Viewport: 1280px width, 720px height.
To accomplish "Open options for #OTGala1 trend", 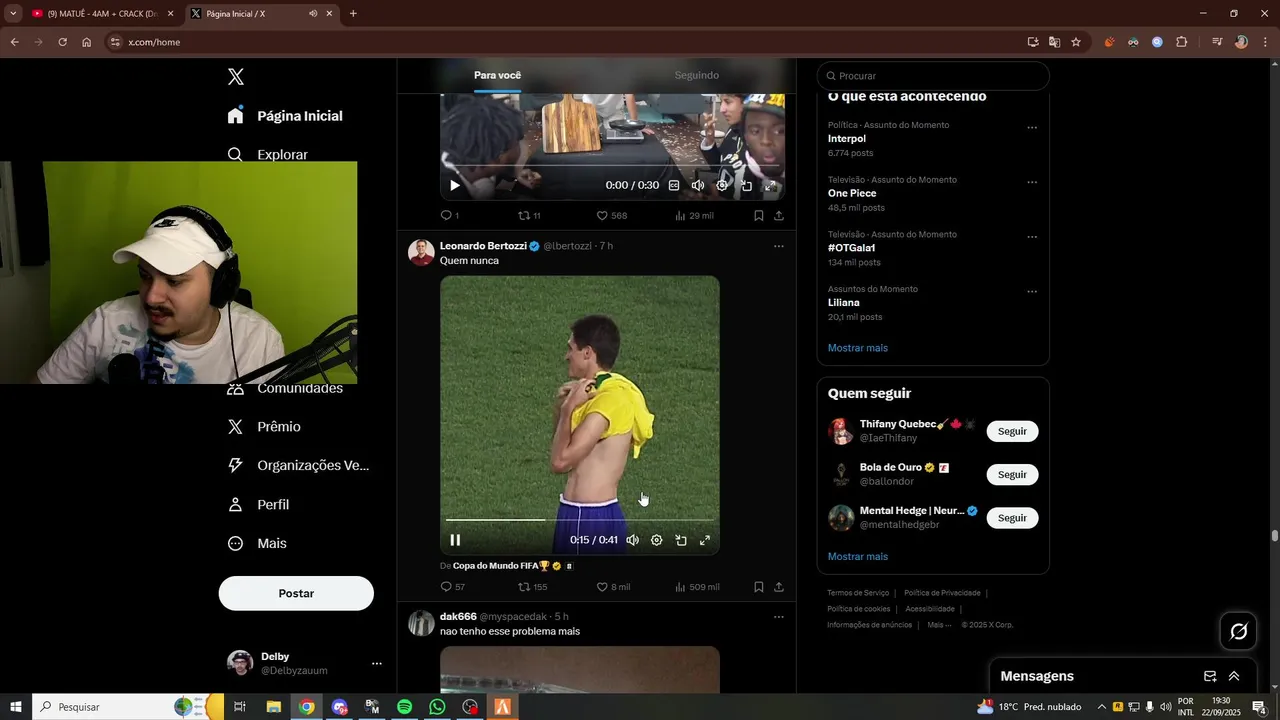I will 1032,237.
